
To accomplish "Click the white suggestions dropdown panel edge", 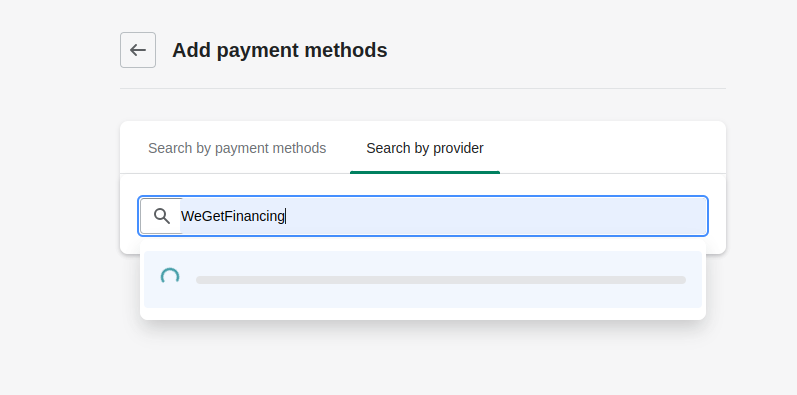I will [423, 314].
